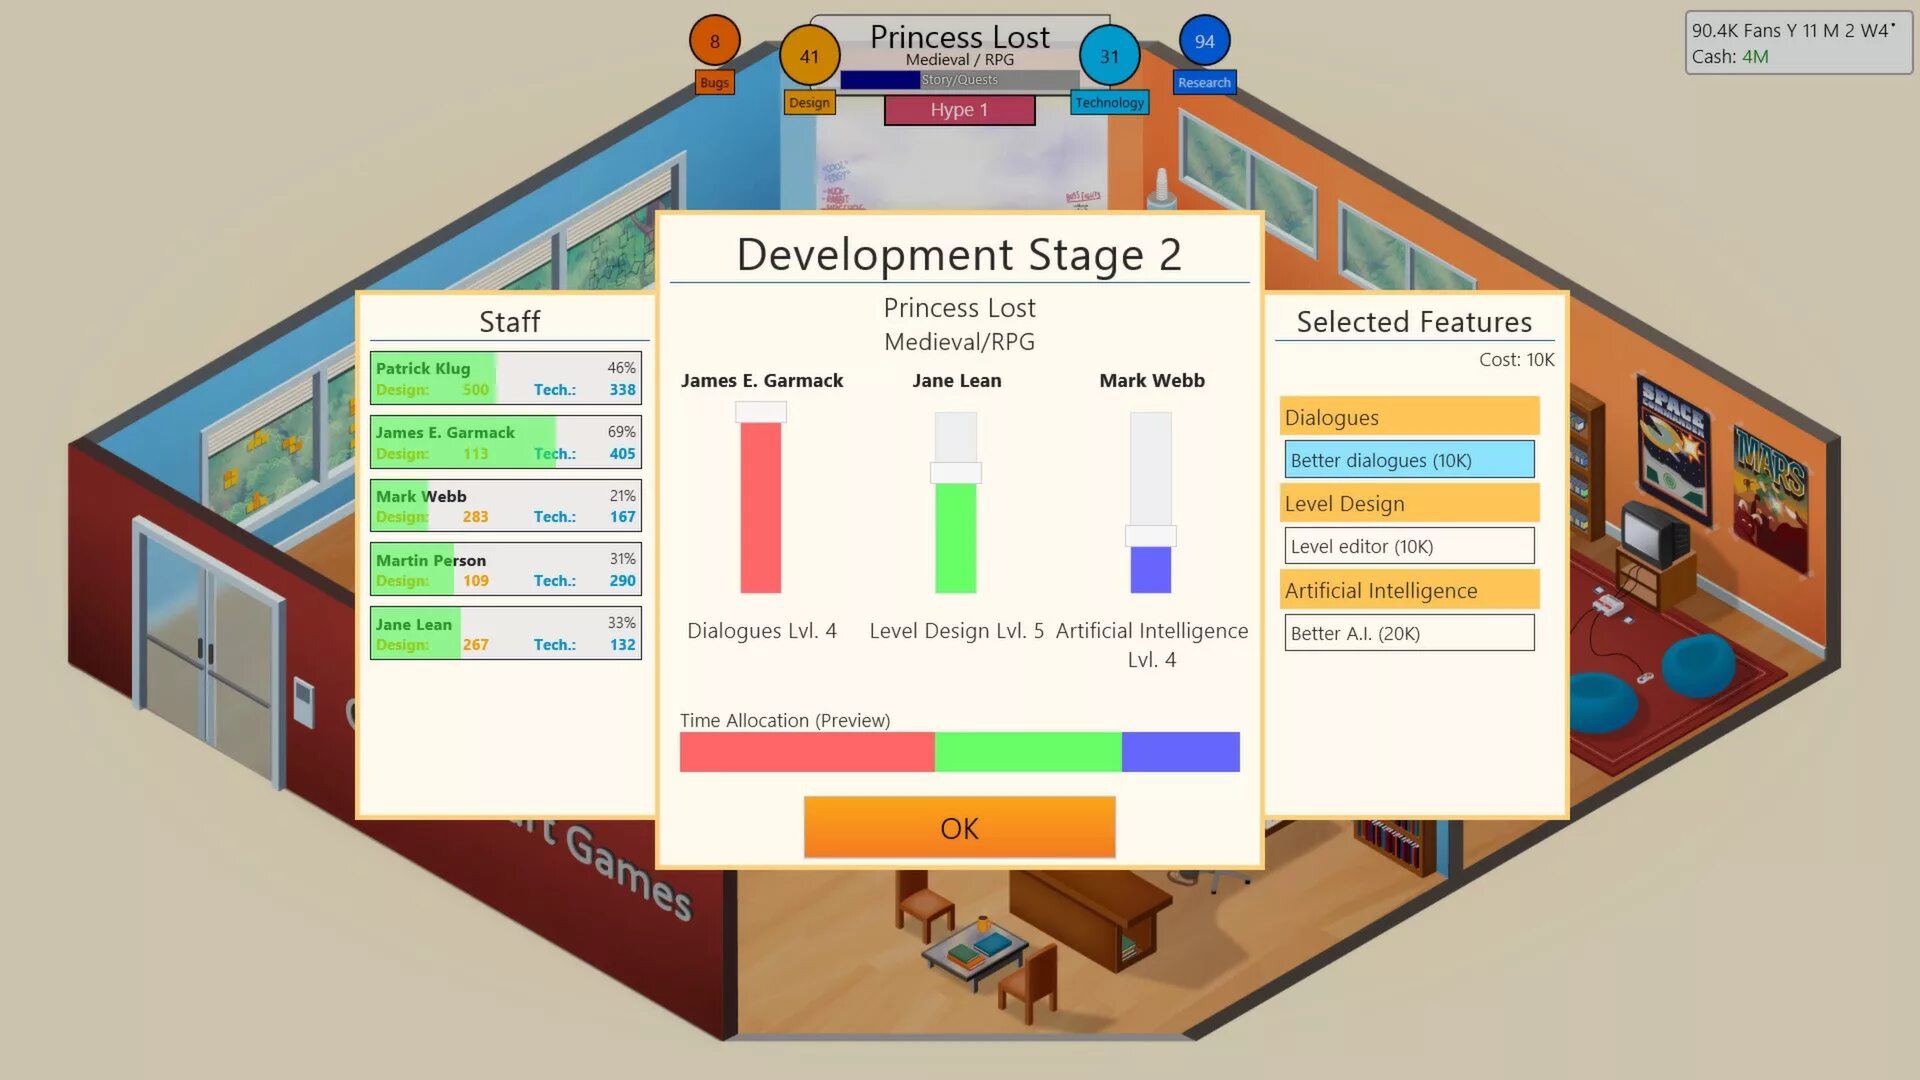1920x1080 pixels.
Task: Select James E. Garmack staff member
Action: point(505,442)
